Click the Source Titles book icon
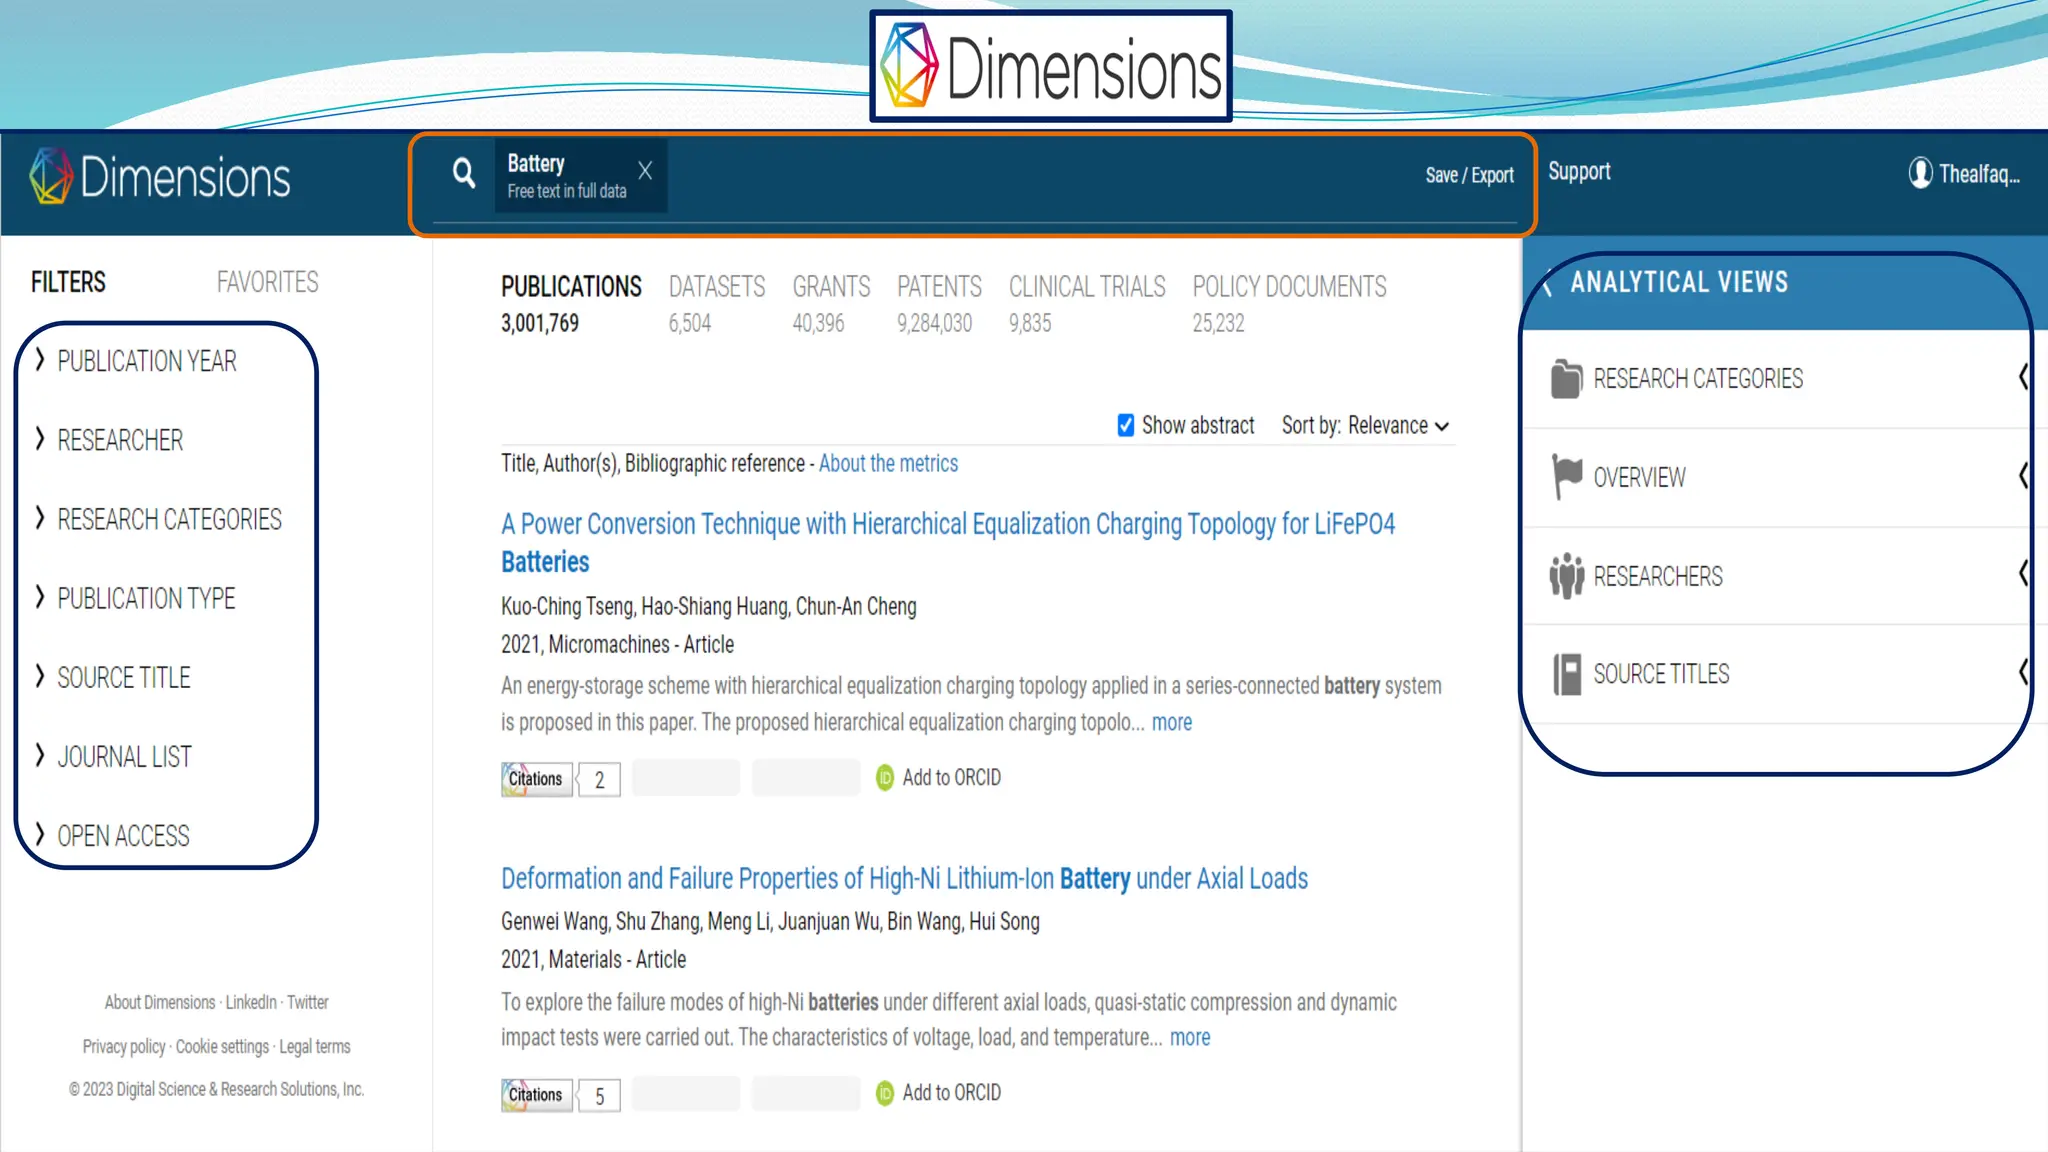The width and height of the screenshot is (2048, 1152). (x=1566, y=674)
